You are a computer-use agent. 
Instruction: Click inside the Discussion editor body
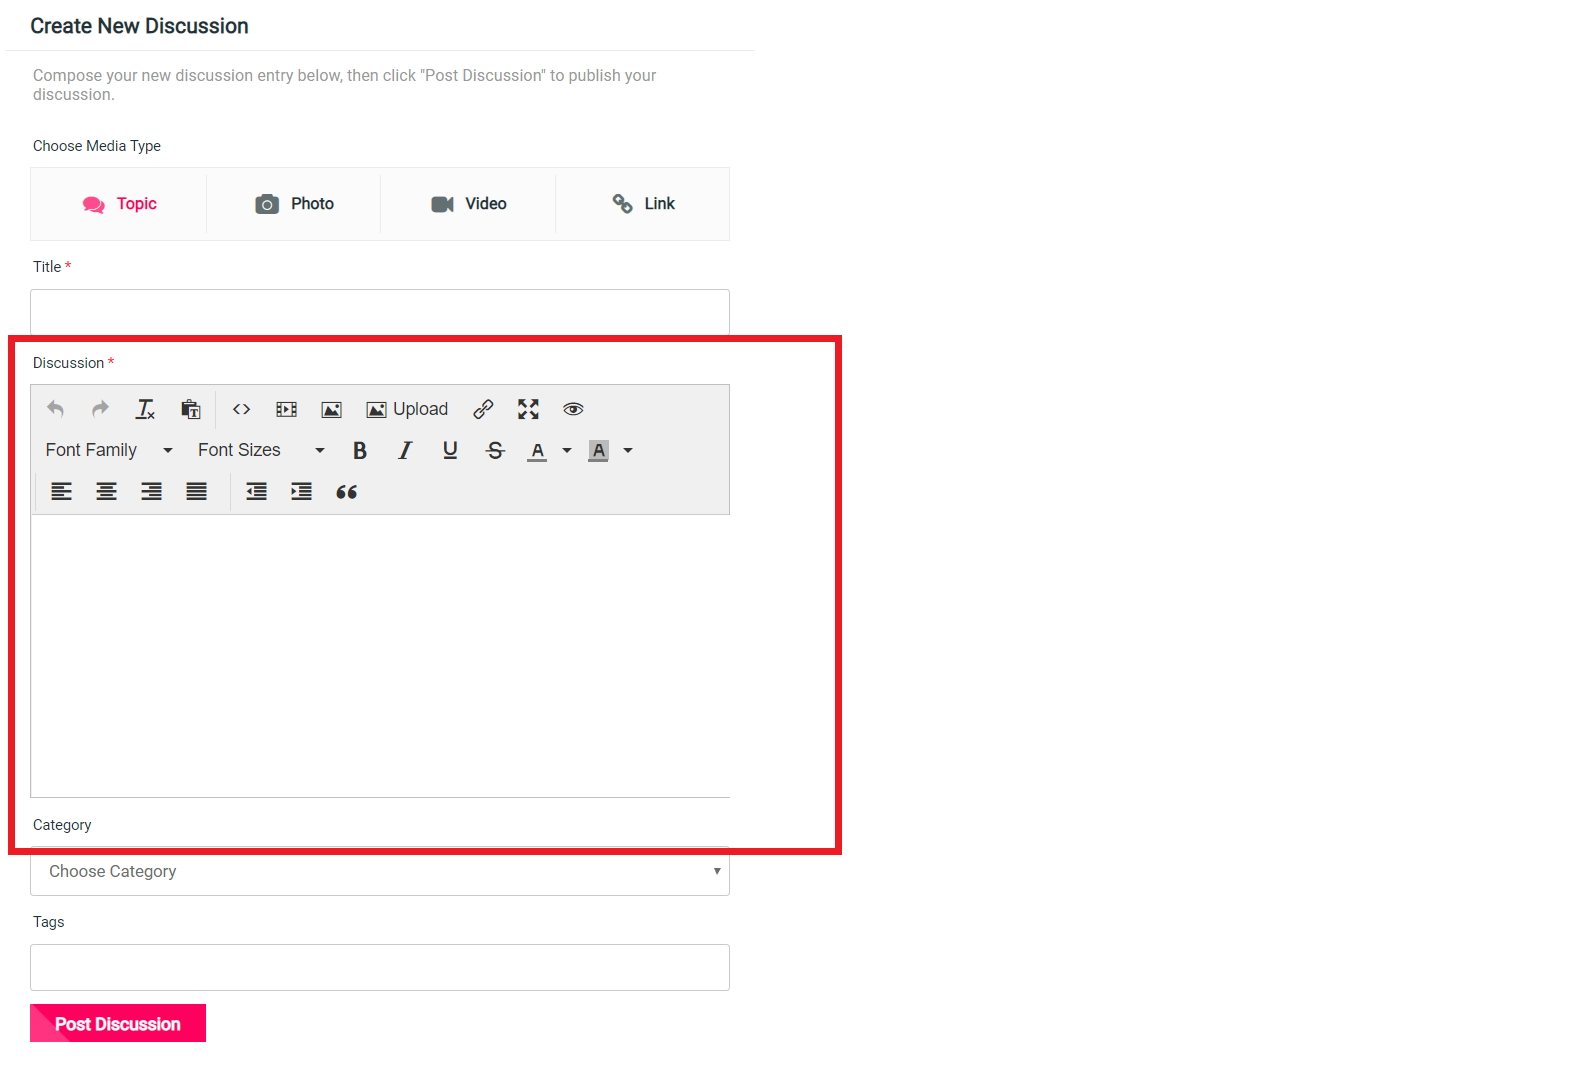[x=380, y=655]
